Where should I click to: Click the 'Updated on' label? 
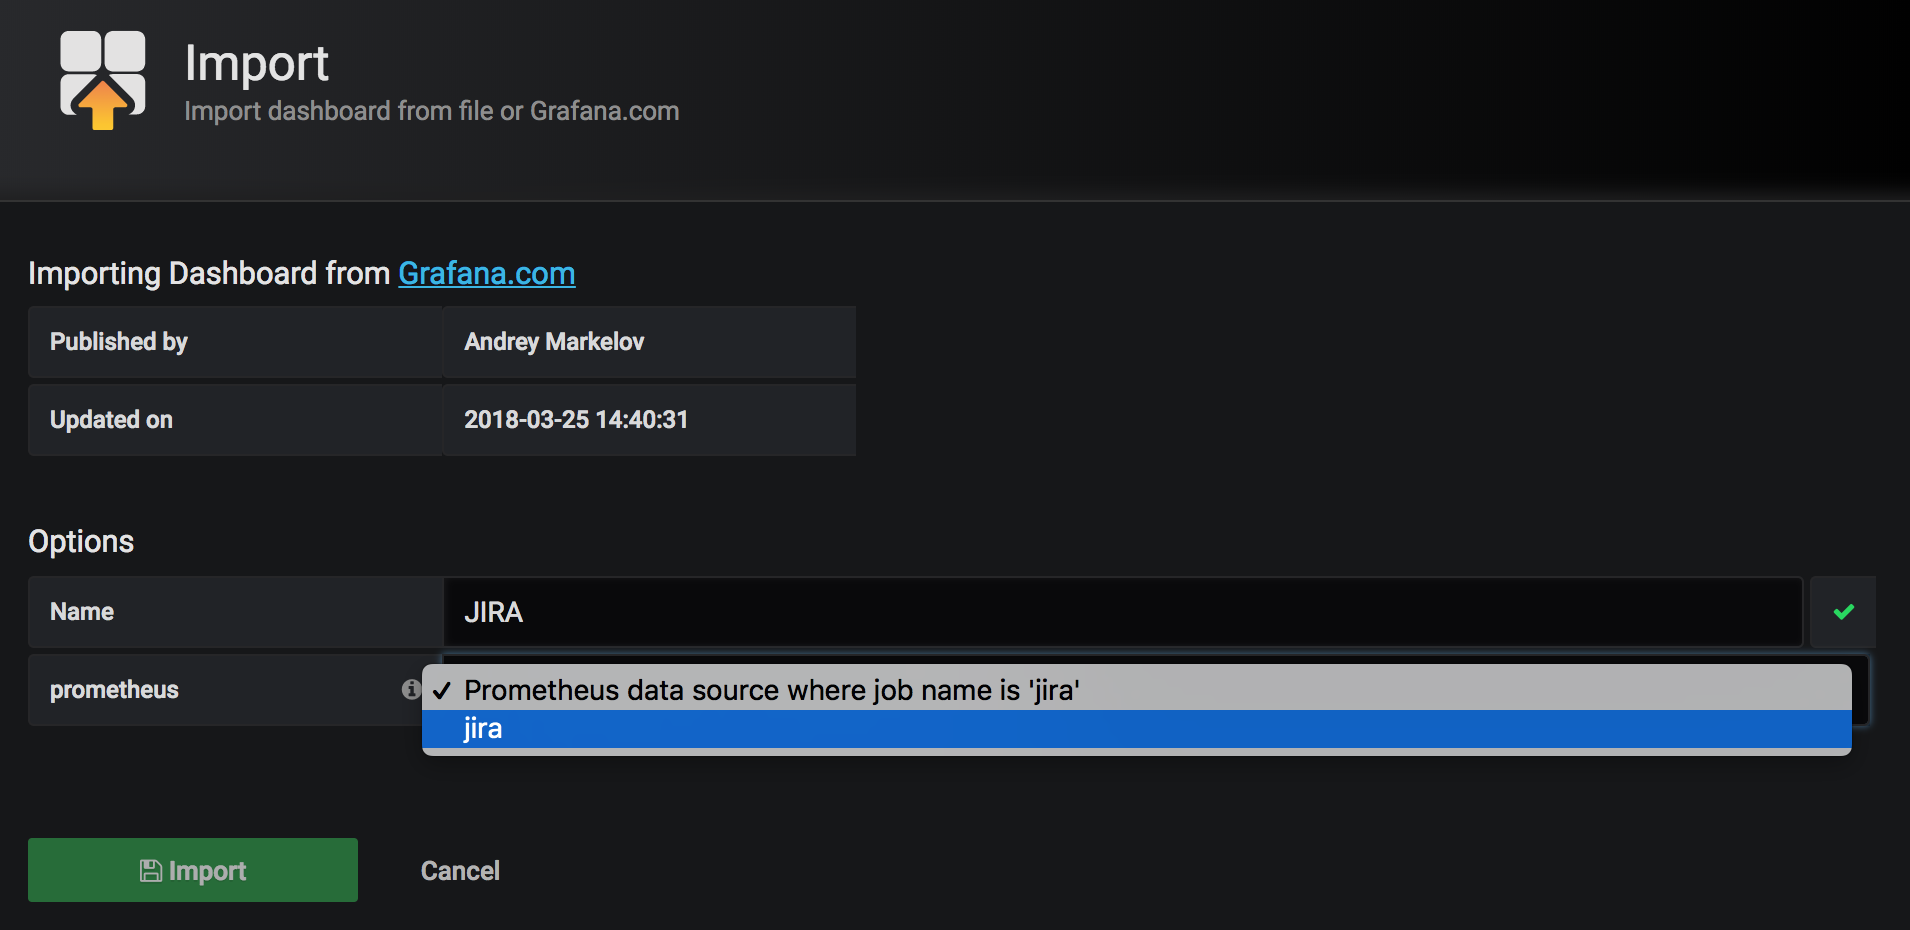tap(111, 420)
